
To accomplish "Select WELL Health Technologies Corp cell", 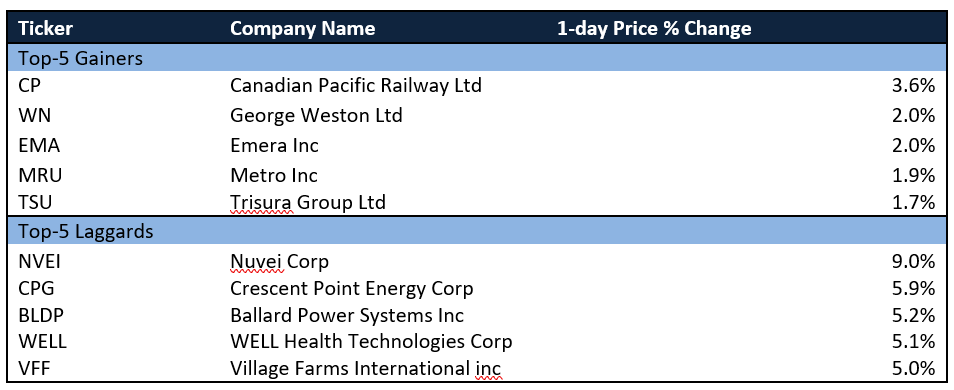I will coord(371,341).
